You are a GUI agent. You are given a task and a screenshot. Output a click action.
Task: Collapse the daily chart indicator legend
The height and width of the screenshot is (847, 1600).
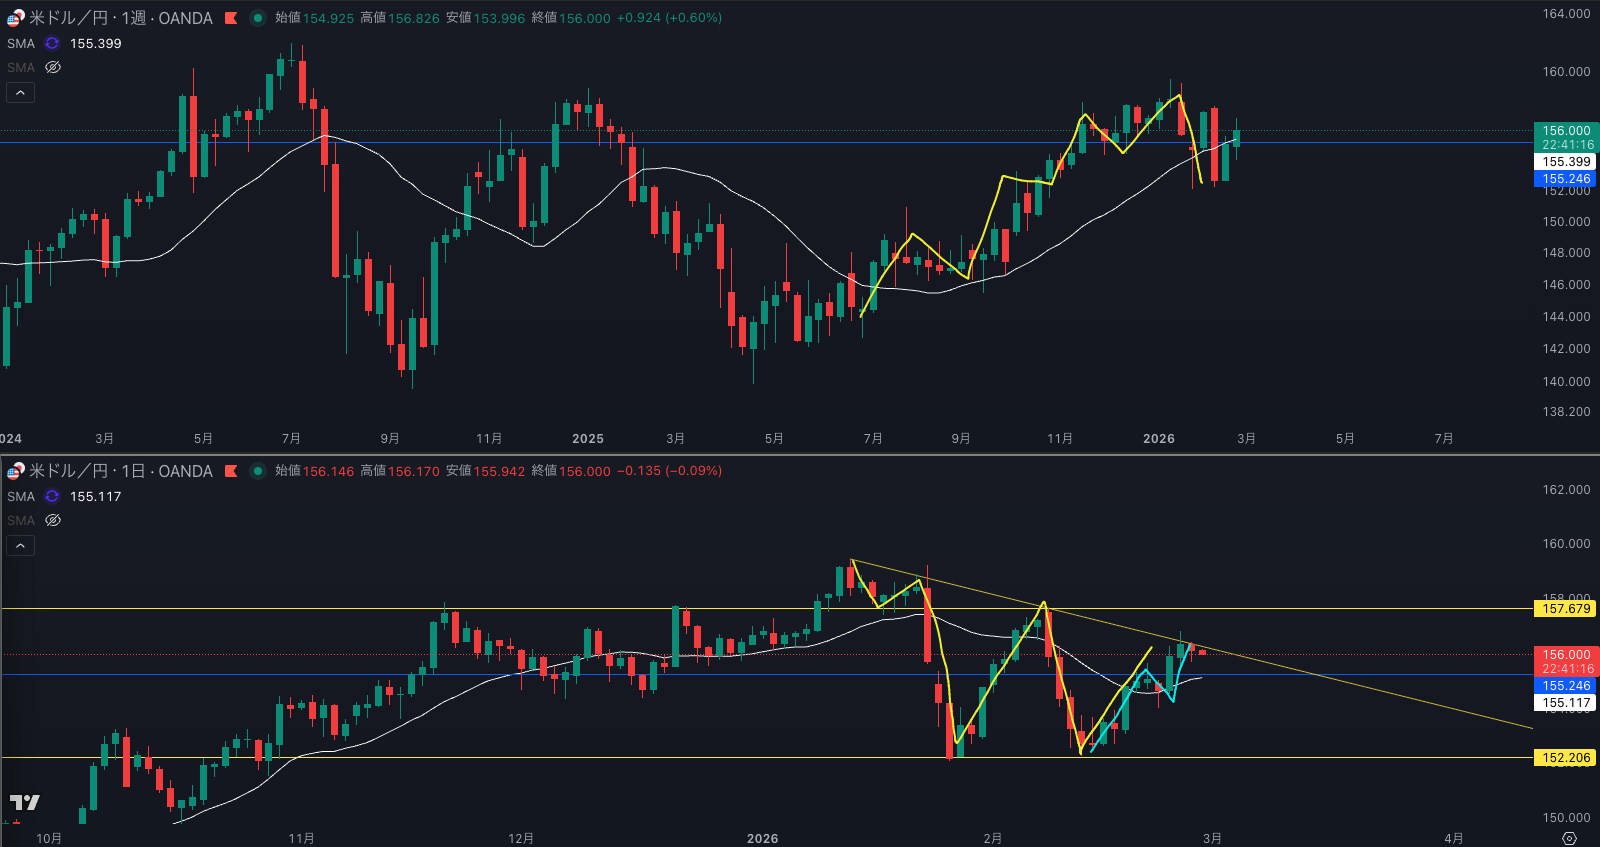20,546
